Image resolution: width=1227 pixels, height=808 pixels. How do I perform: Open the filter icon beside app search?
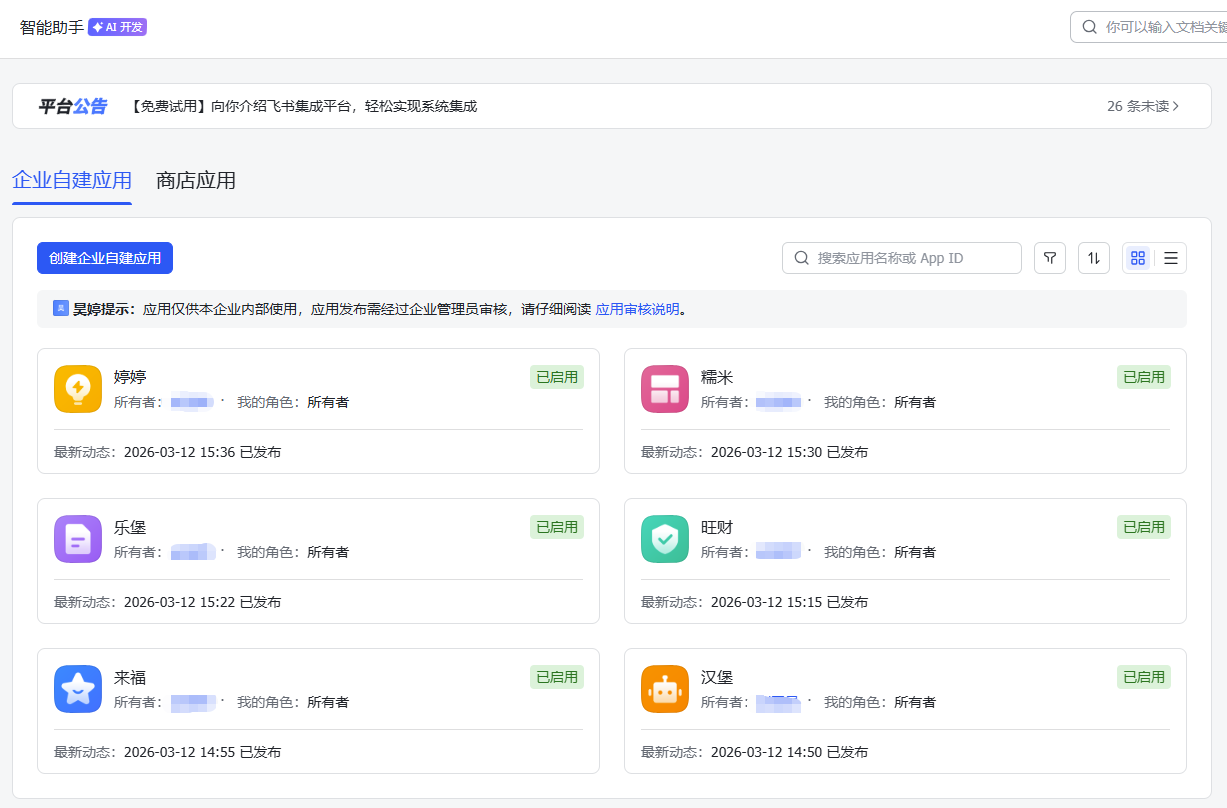1050,258
